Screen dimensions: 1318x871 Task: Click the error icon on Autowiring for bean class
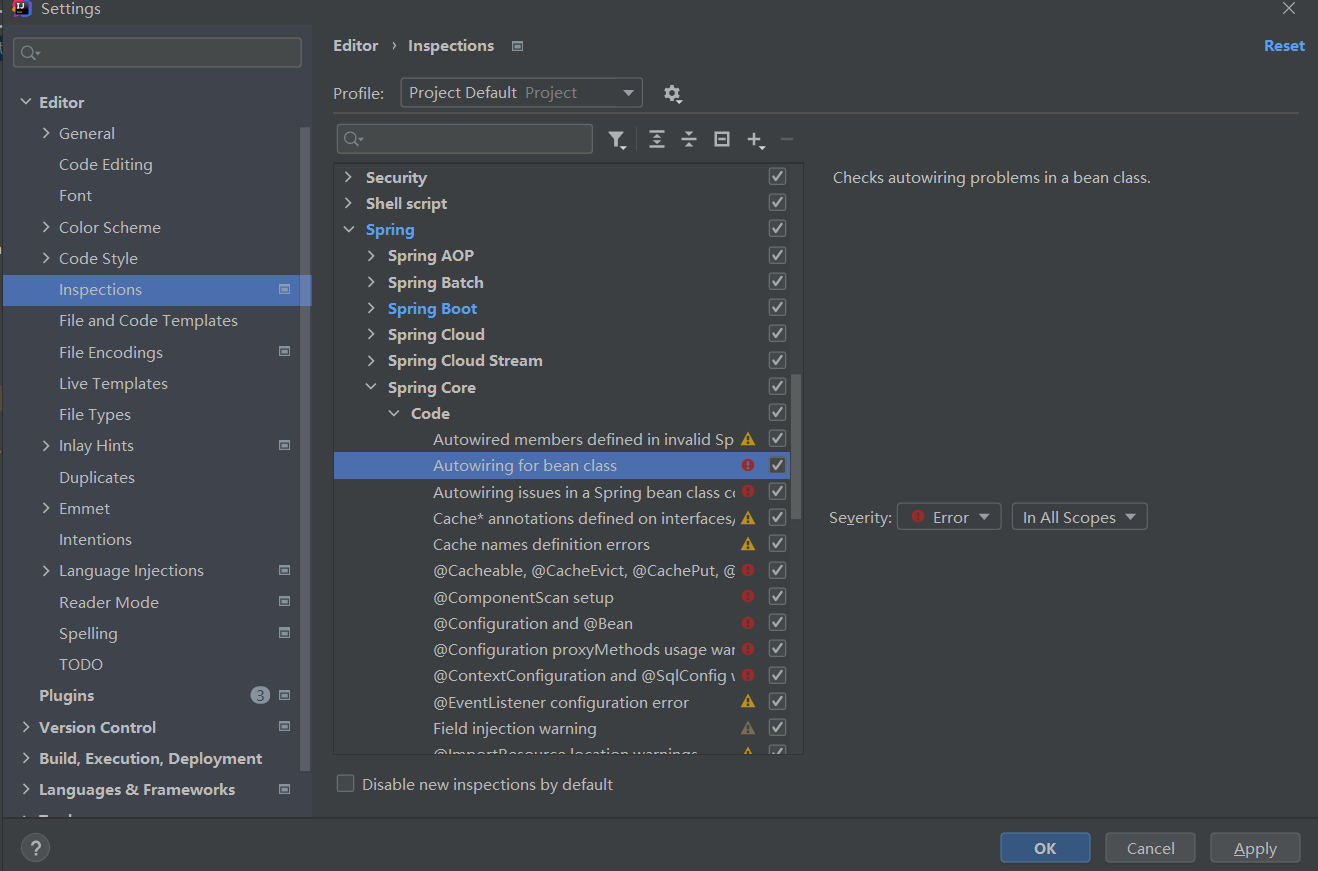748,465
